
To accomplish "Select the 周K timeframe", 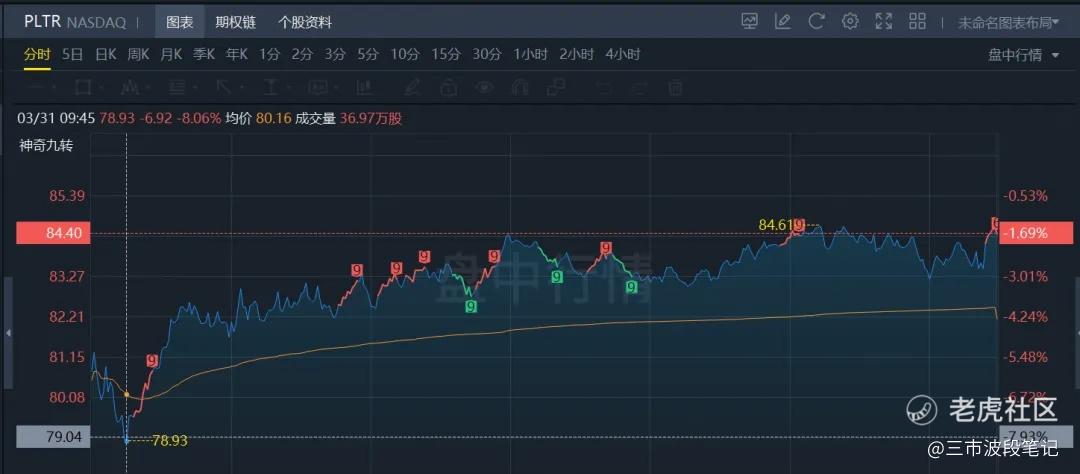I will (x=138, y=54).
